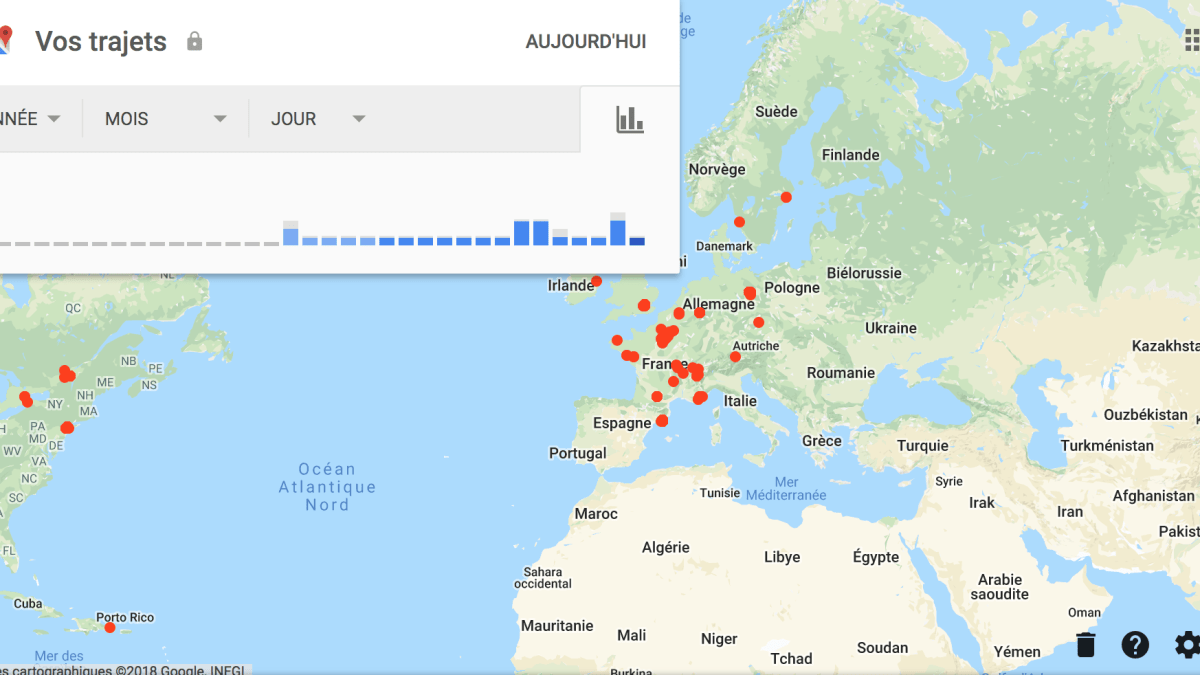1200x675 pixels.
Task: Click the red dot in Autriche
Action: pyautogui.click(x=736, y=357)
